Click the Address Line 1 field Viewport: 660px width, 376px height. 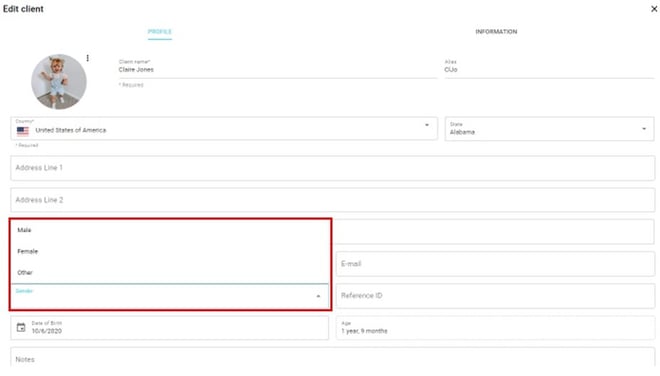(333, 168)
